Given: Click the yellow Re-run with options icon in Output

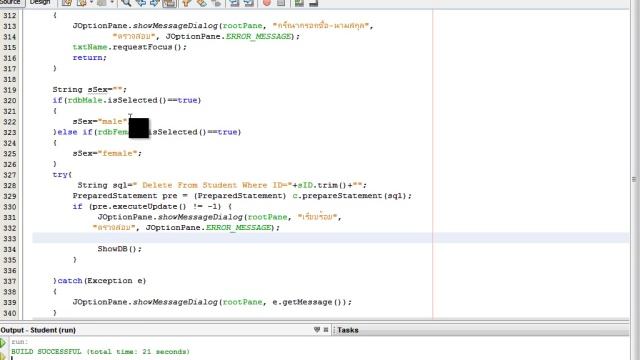Looking at the screenshot, I should tap(3, 356).
